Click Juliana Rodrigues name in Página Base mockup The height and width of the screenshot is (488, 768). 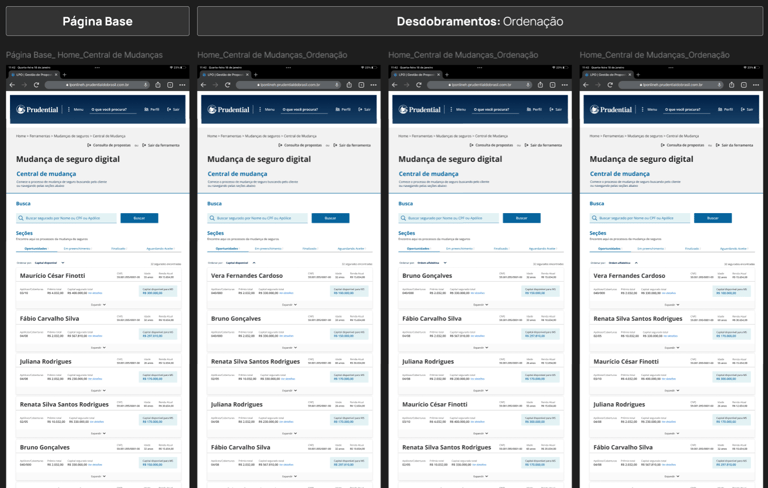point(46,362)
